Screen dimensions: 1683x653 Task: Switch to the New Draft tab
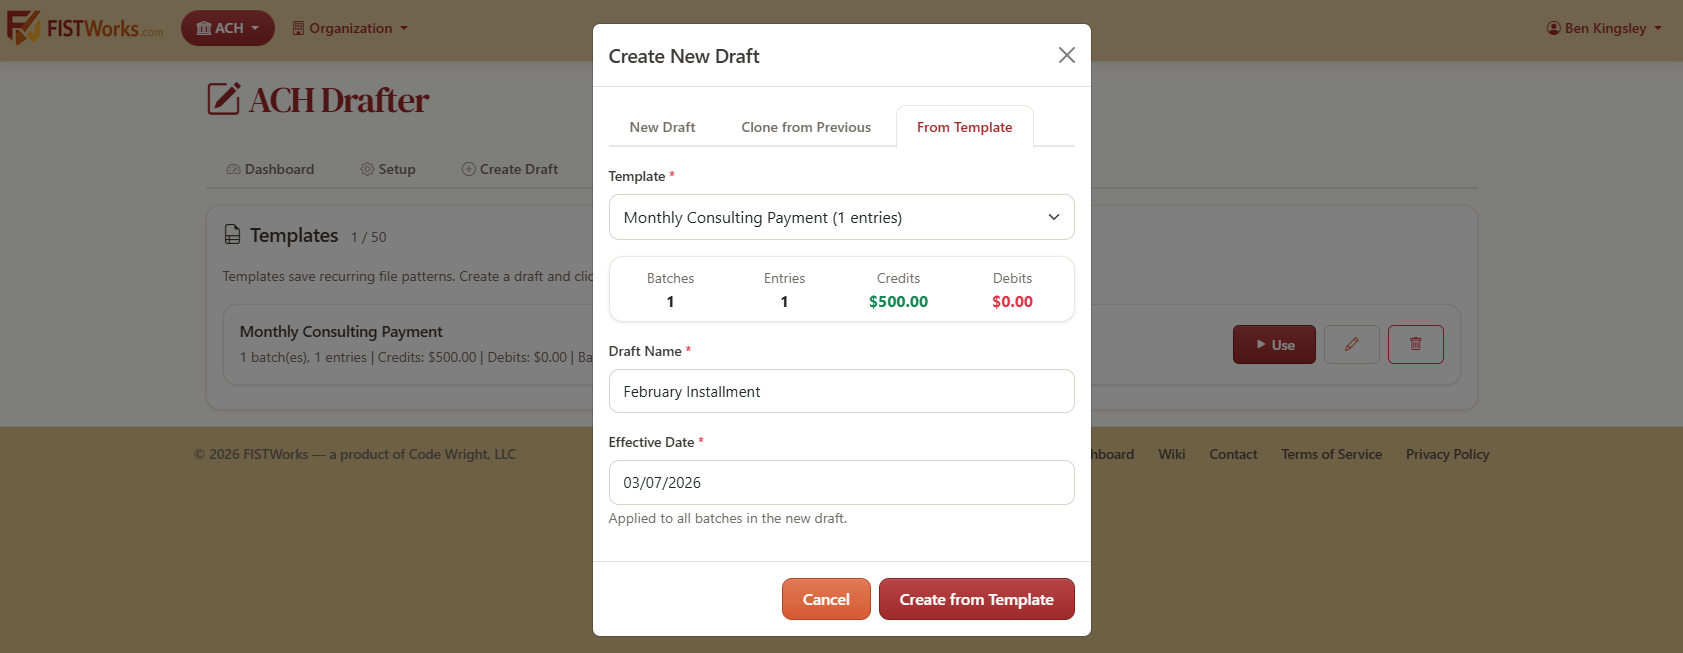pyautogui.click(x=662, y=127)
